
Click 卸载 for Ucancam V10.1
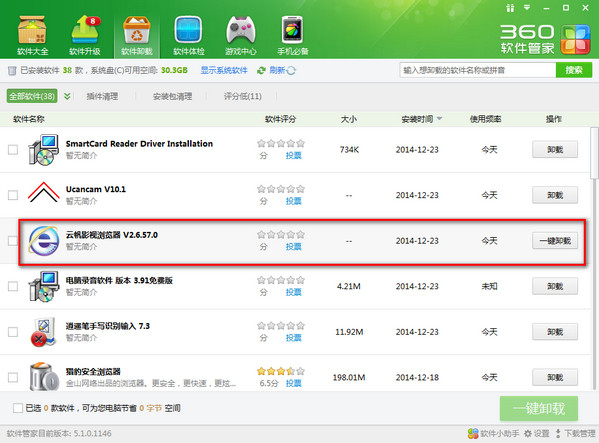(x=555, y=195)
